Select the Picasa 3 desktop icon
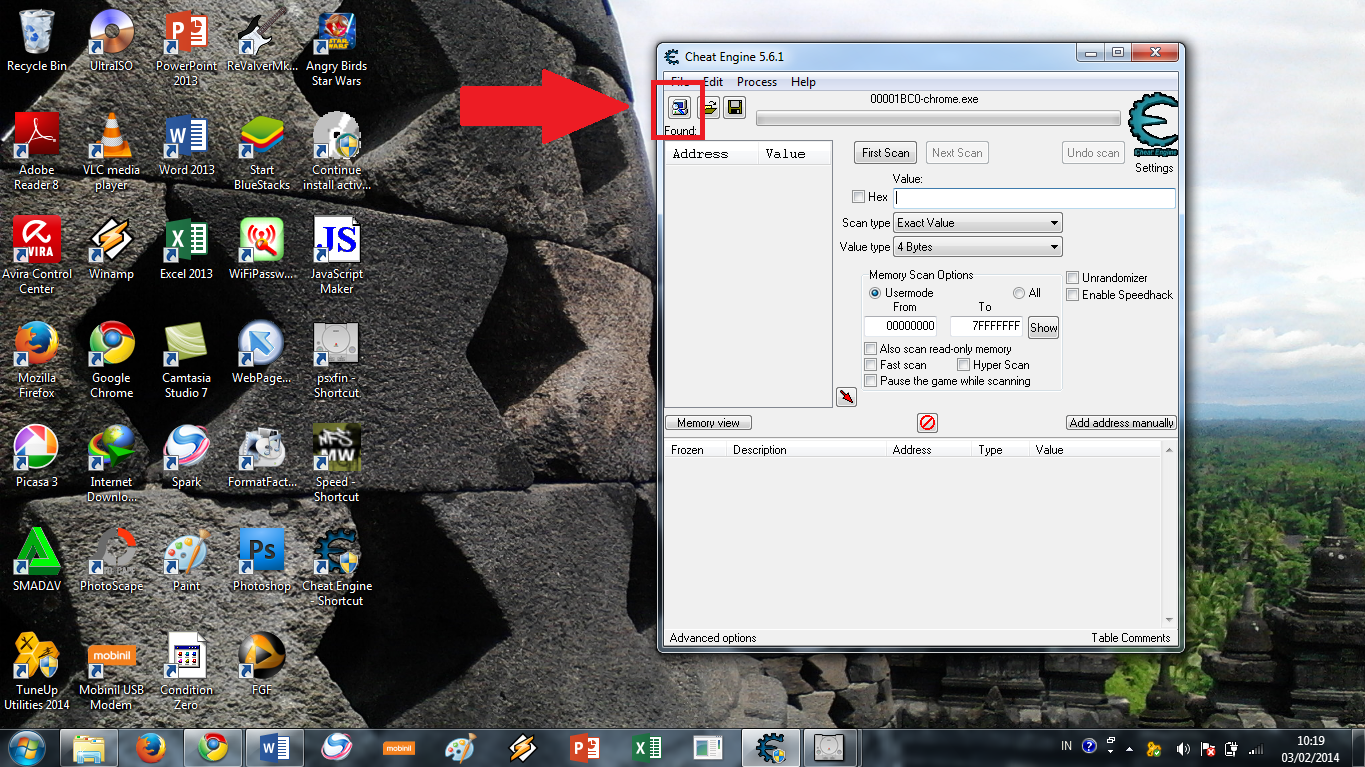This screenshot has height=767, width=1365. 37,457
